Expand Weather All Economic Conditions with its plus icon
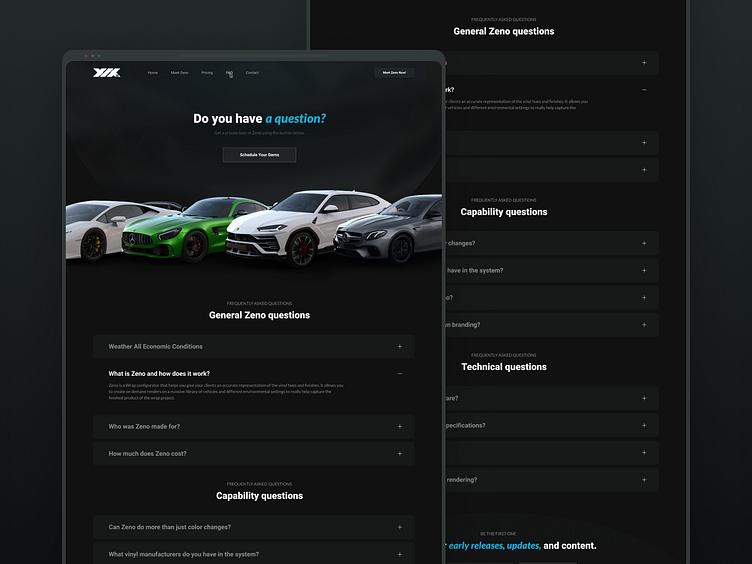752x564 pixels. [x=400, y=347]
